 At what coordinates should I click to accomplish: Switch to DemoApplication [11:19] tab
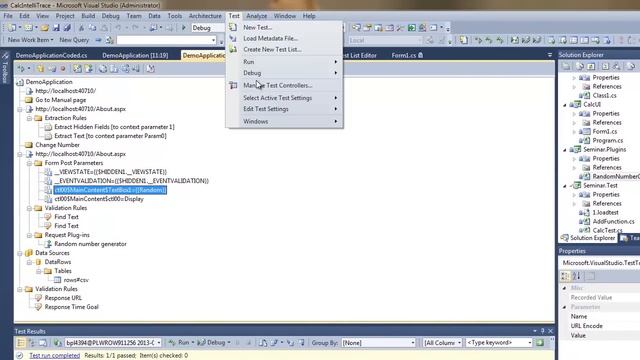pos(135,55)
